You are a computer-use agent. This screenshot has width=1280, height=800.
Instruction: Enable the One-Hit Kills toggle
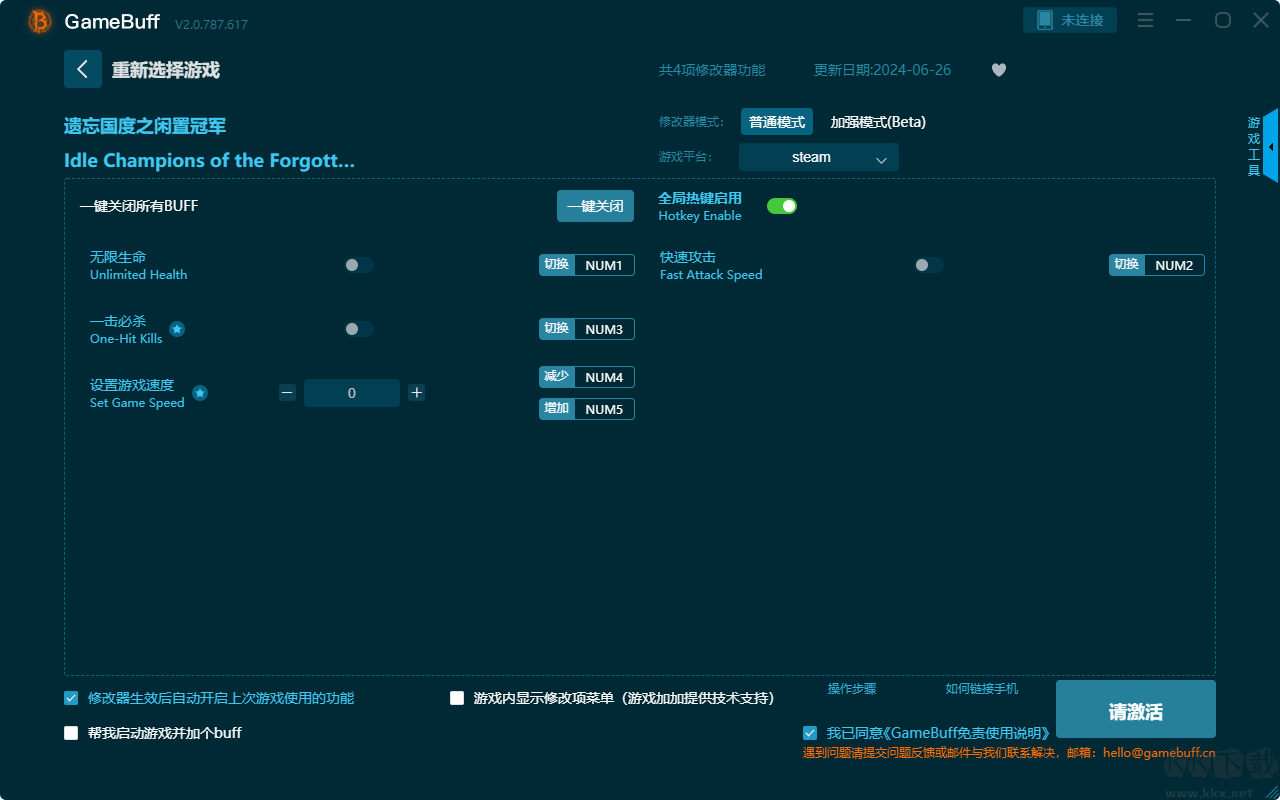(359, 329)
